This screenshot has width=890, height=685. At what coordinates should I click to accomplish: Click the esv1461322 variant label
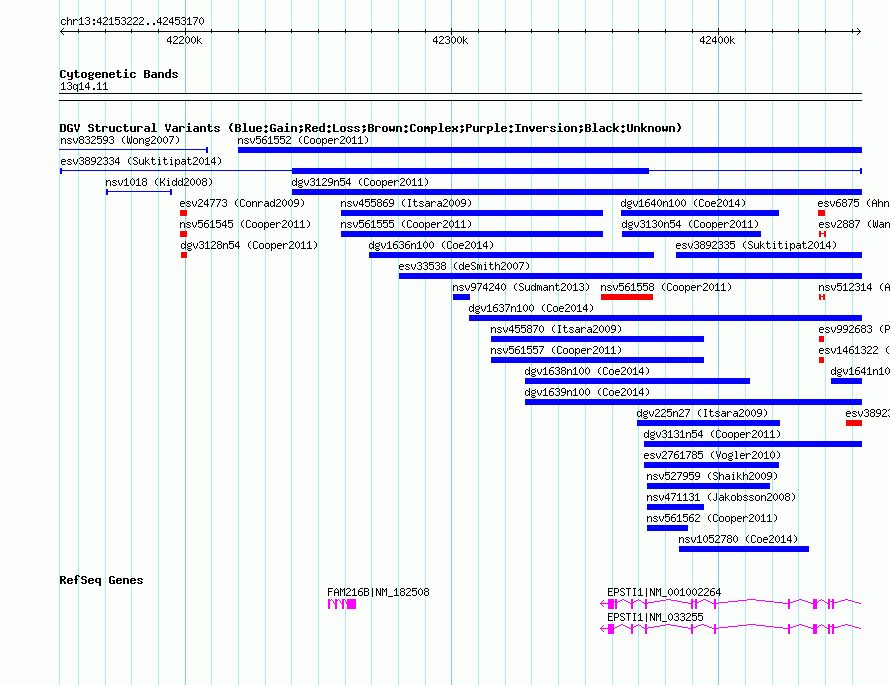pos(853,350)
